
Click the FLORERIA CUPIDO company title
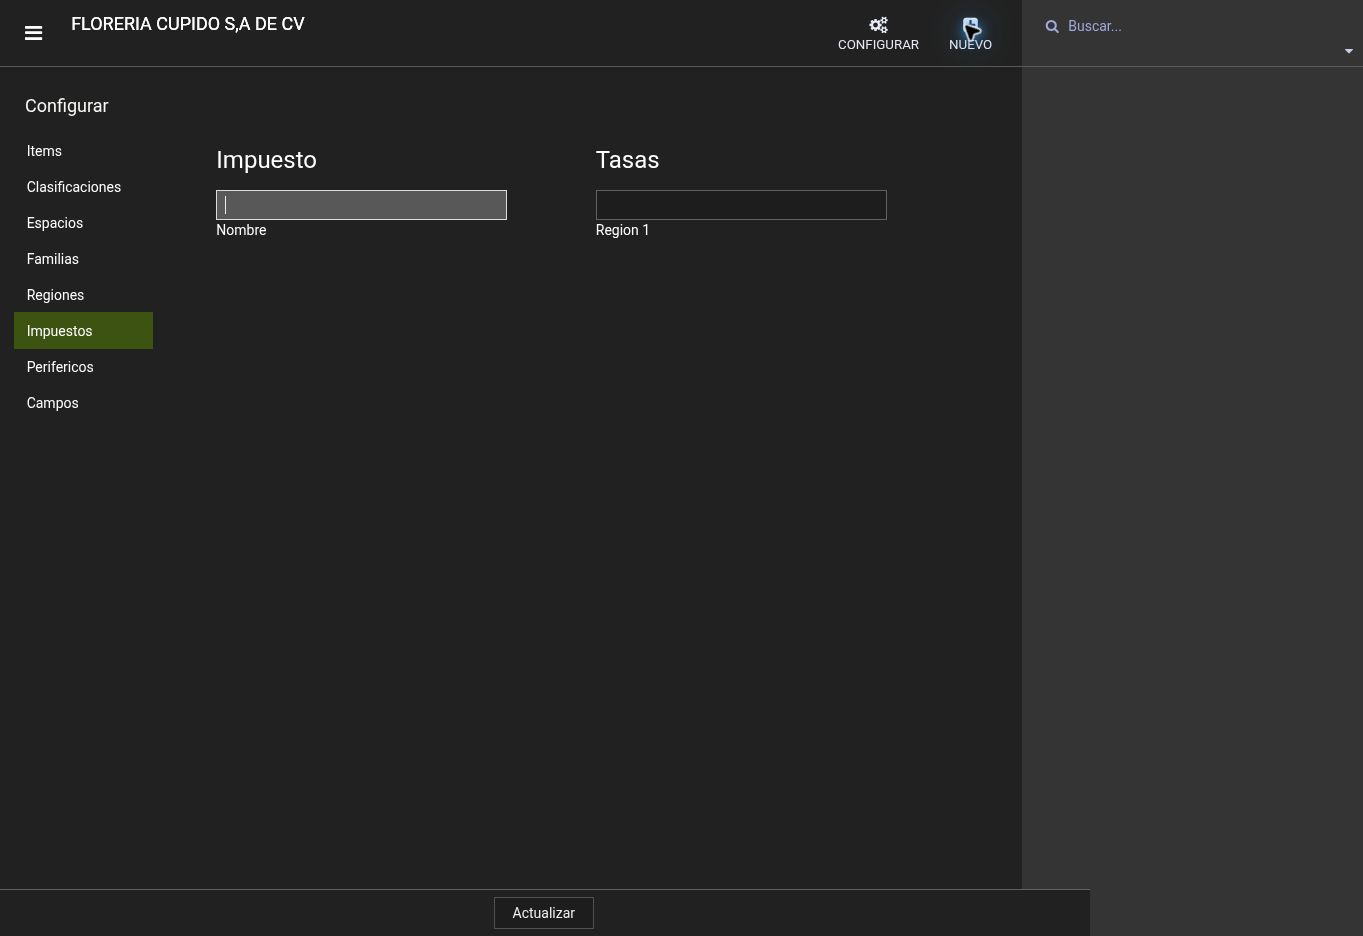click(188, 24)
